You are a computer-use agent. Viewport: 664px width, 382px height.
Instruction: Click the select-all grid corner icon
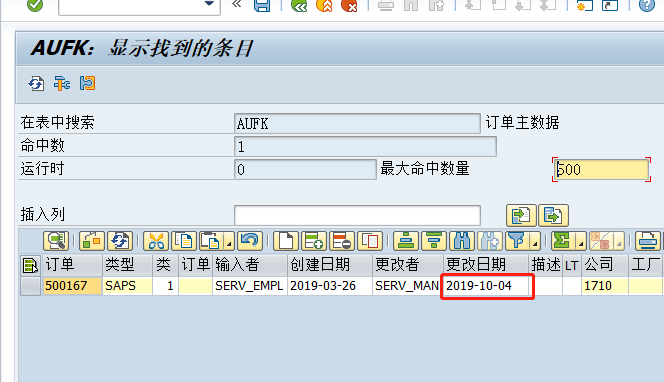tap(30, 265)
